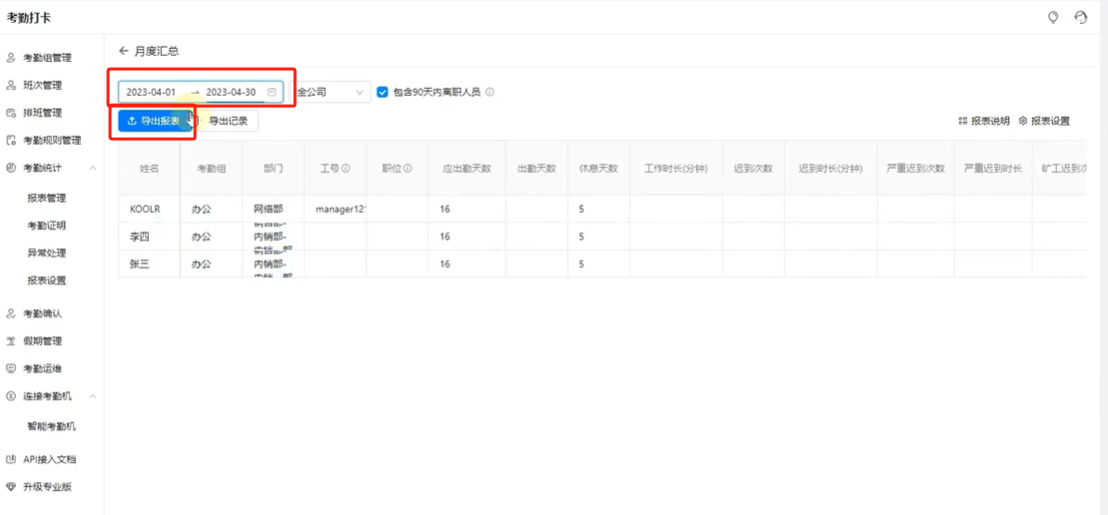Click the lightbulb tips icon in header

[1052, 18]
